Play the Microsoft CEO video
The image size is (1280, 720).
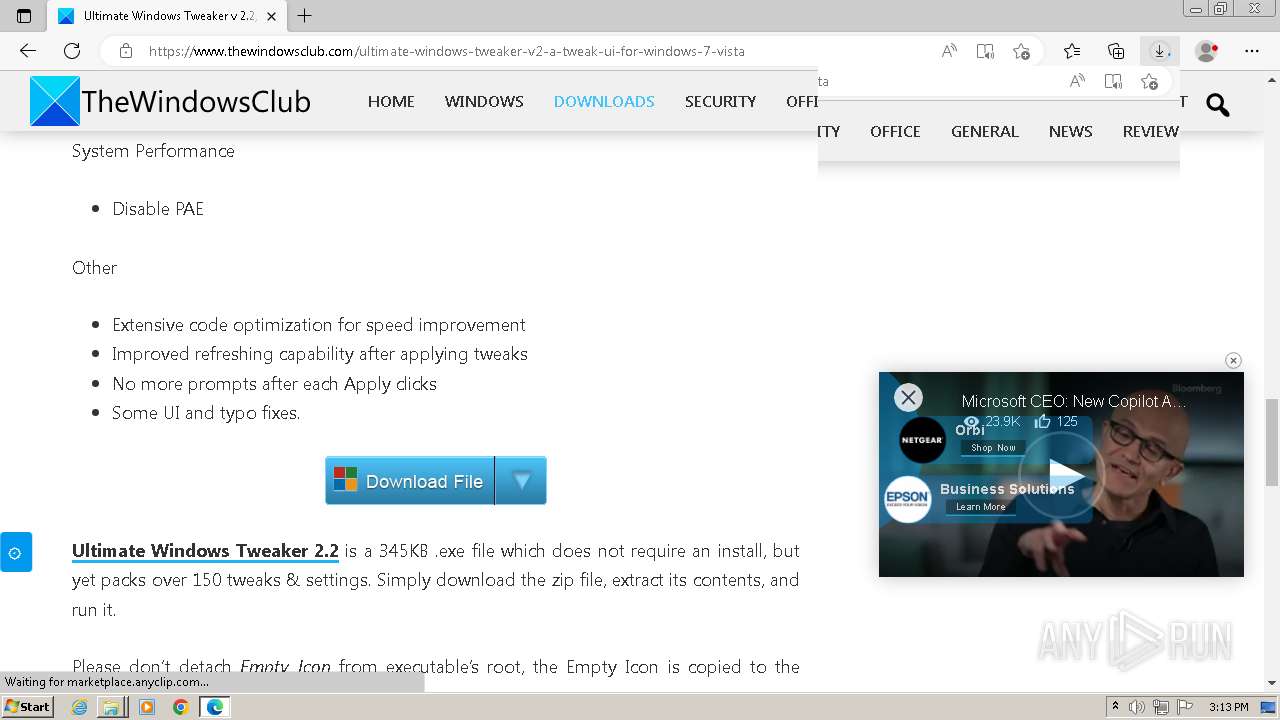(1064, 475)
